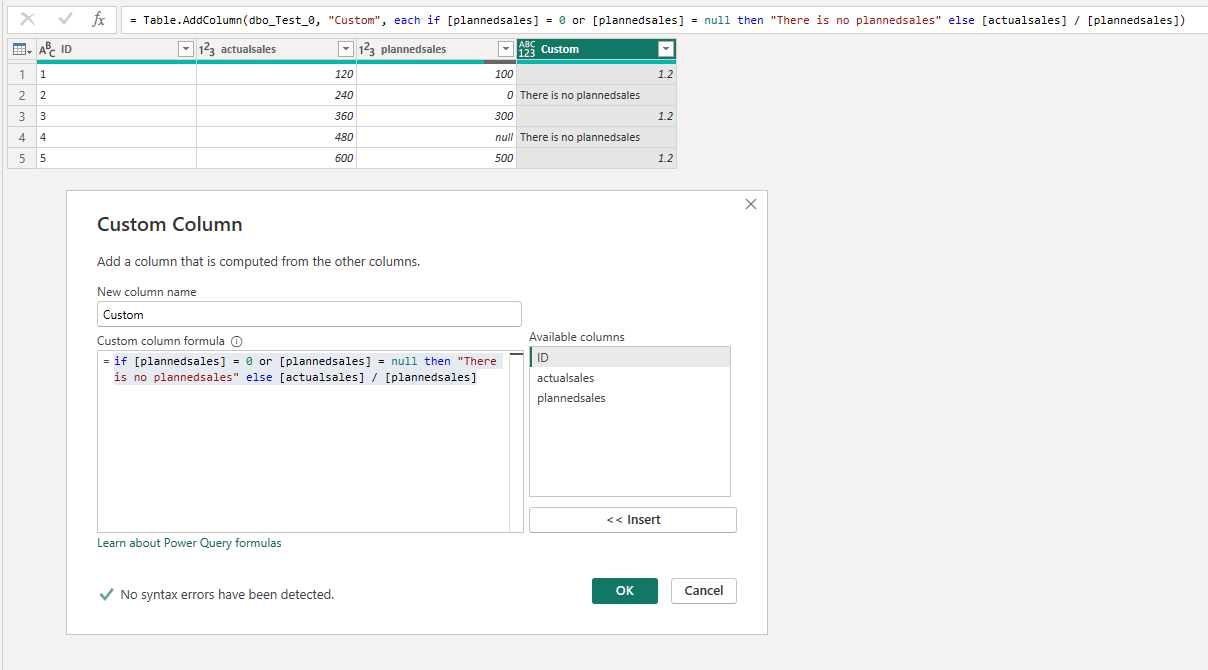Click actualsales cell with value 480

pyautogui.click(x=276, y=137)
